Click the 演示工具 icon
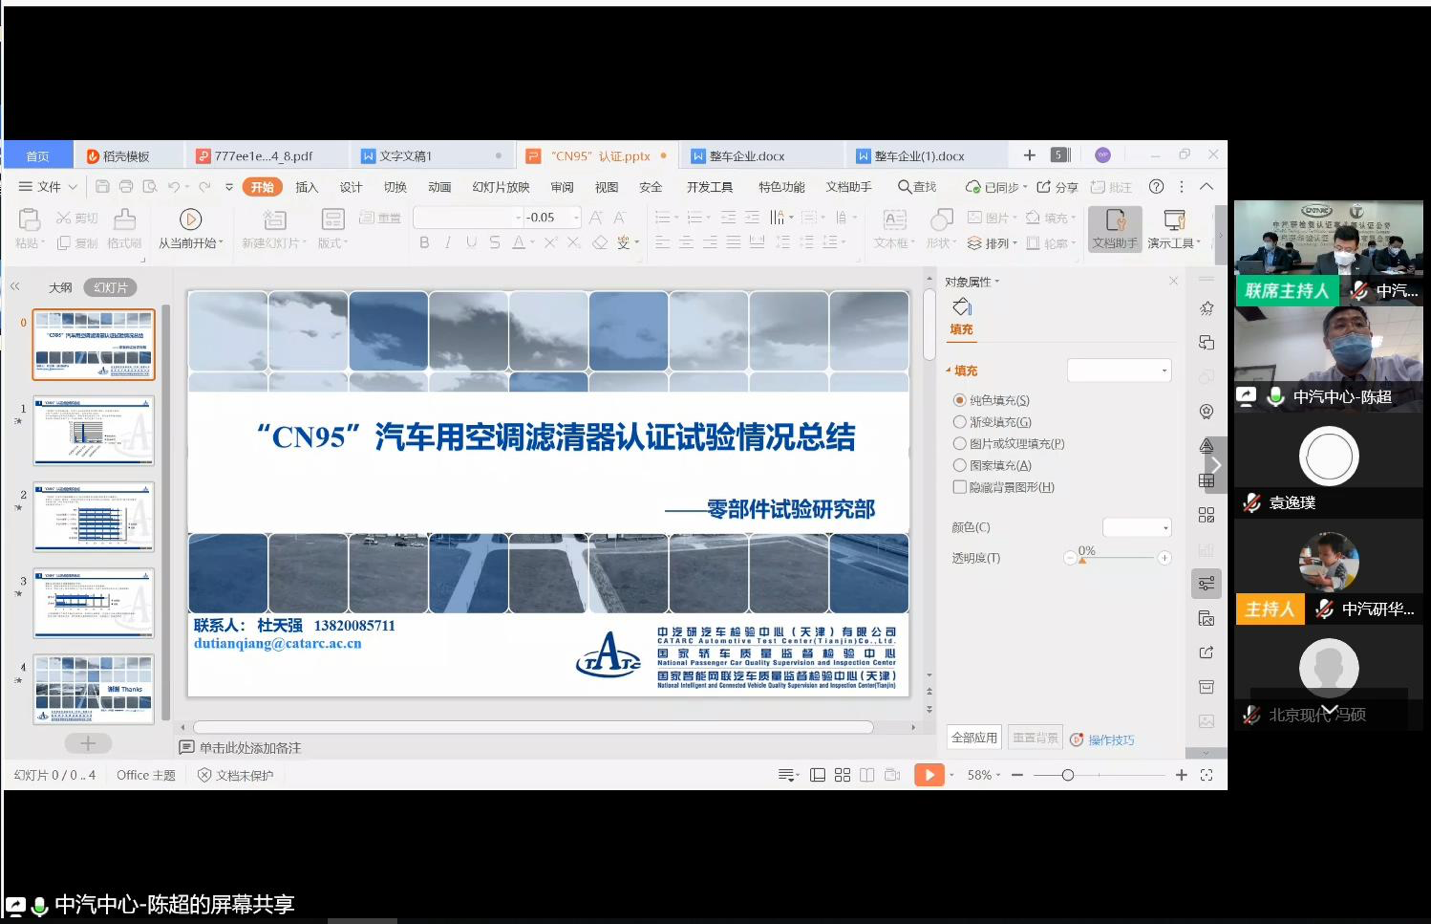Screen dimensions: 1431x924 pos(1174,220)
